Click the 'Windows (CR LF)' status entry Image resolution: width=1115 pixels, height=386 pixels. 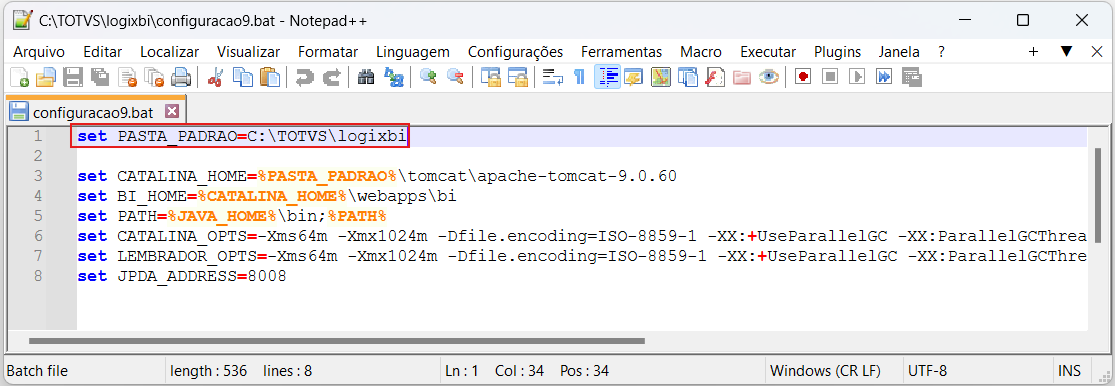point(825,370)
